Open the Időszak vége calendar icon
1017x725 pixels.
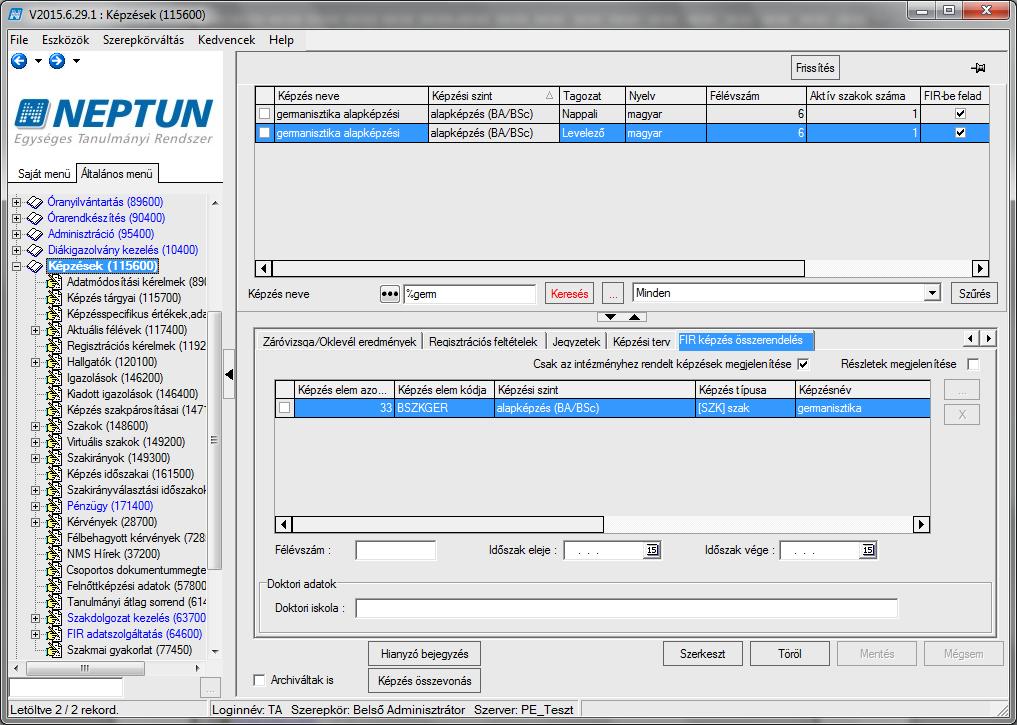click(x=868, y=550)
